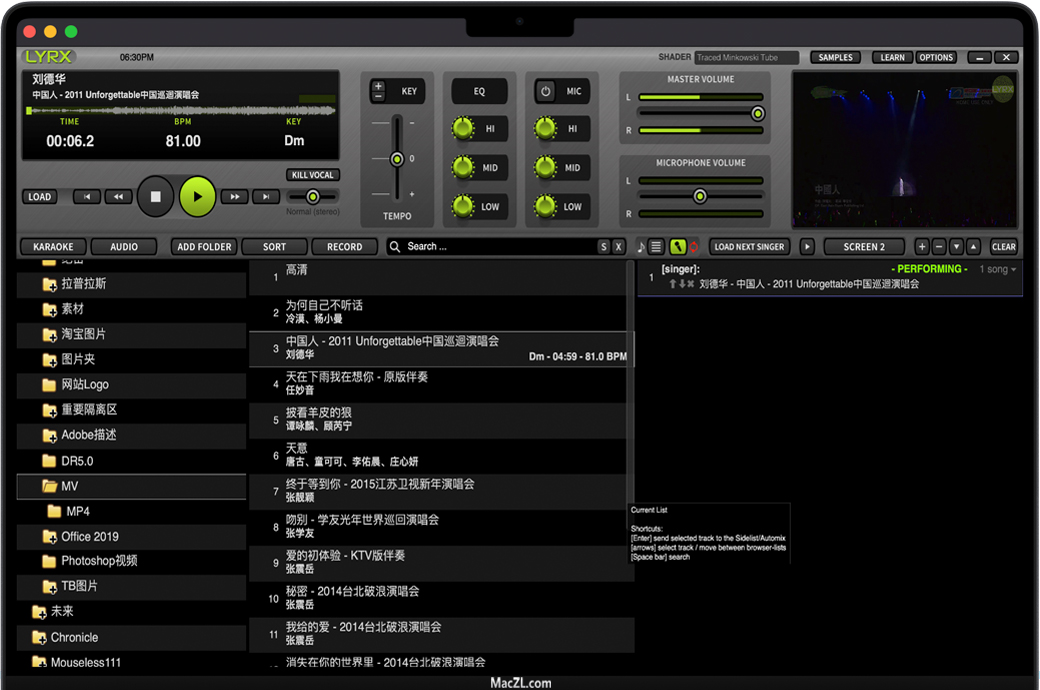Stop playback with the stop button
The image size is (1040, 690).
[155, 197]
